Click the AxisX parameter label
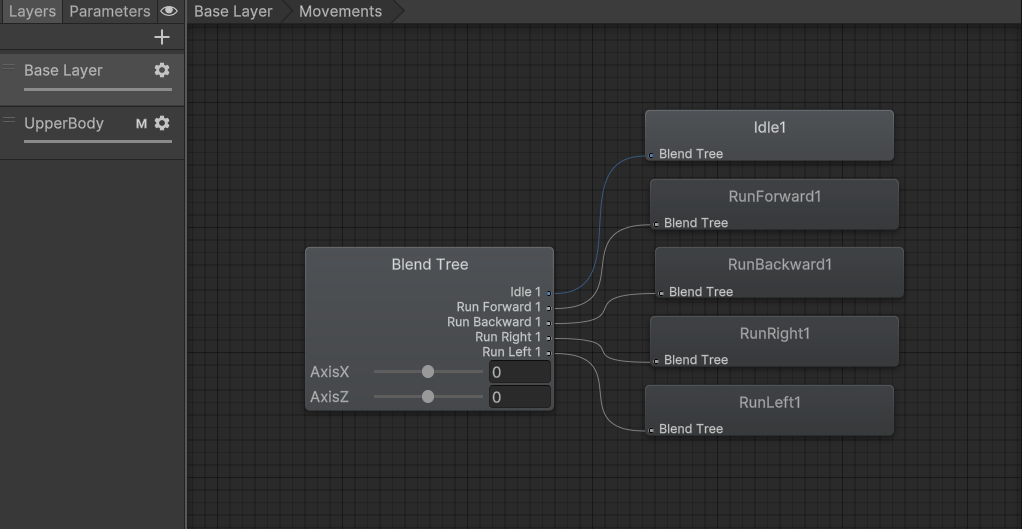 click(330, 372)
